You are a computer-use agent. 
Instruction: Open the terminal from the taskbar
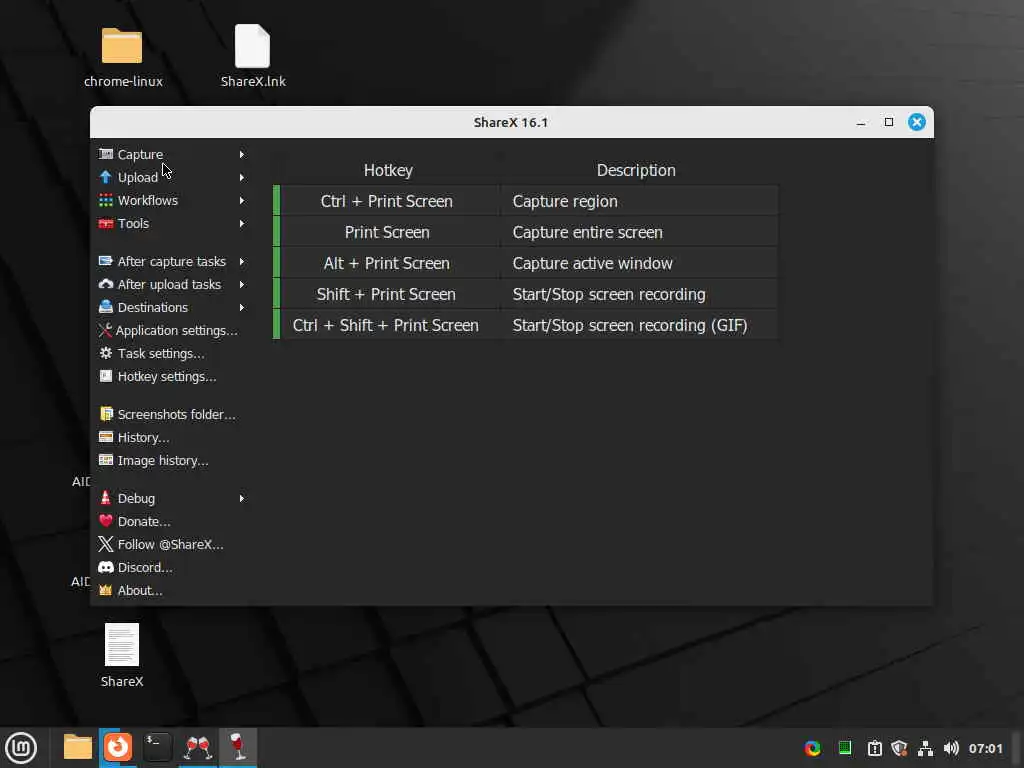(157, 747)
